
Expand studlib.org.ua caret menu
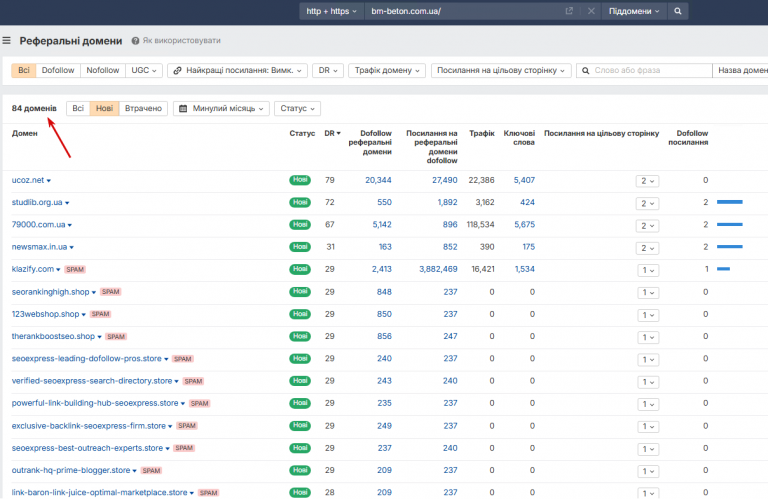(x=67, y=203)
